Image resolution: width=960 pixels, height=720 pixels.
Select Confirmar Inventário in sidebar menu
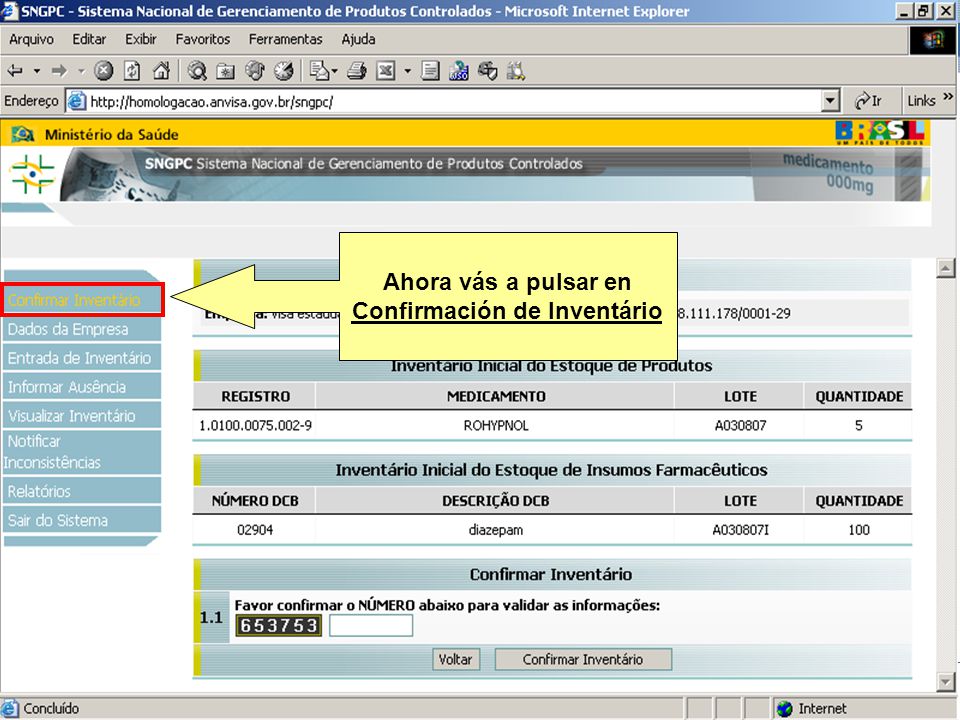click(83, 299)
